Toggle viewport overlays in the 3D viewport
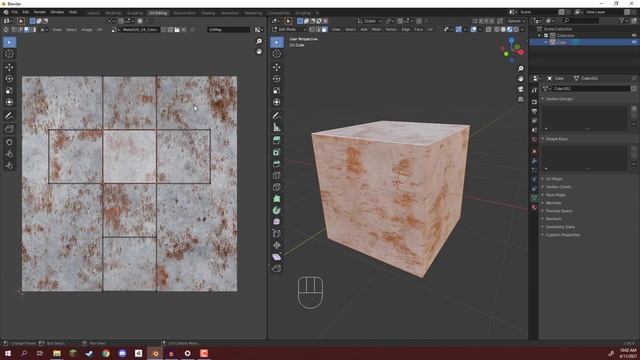 coord(473,29)
